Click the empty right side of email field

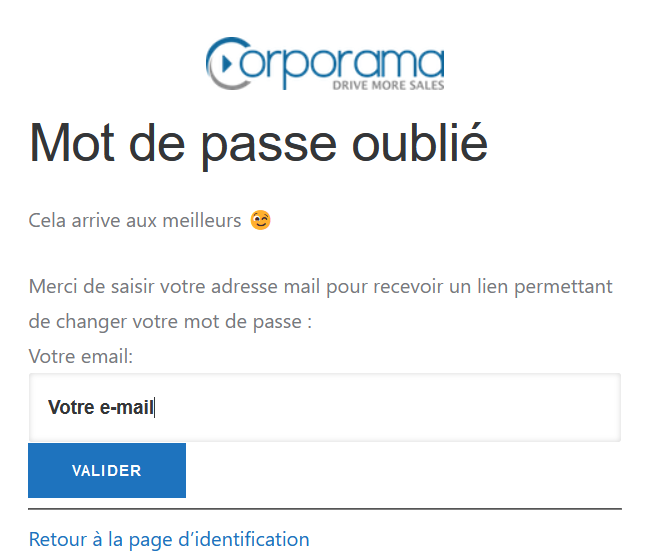point(480,408)
